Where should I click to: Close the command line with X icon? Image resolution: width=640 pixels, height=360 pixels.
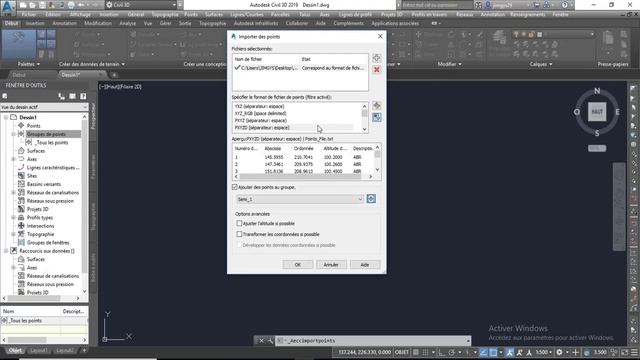pyautogui.click(x=262, y=340)
